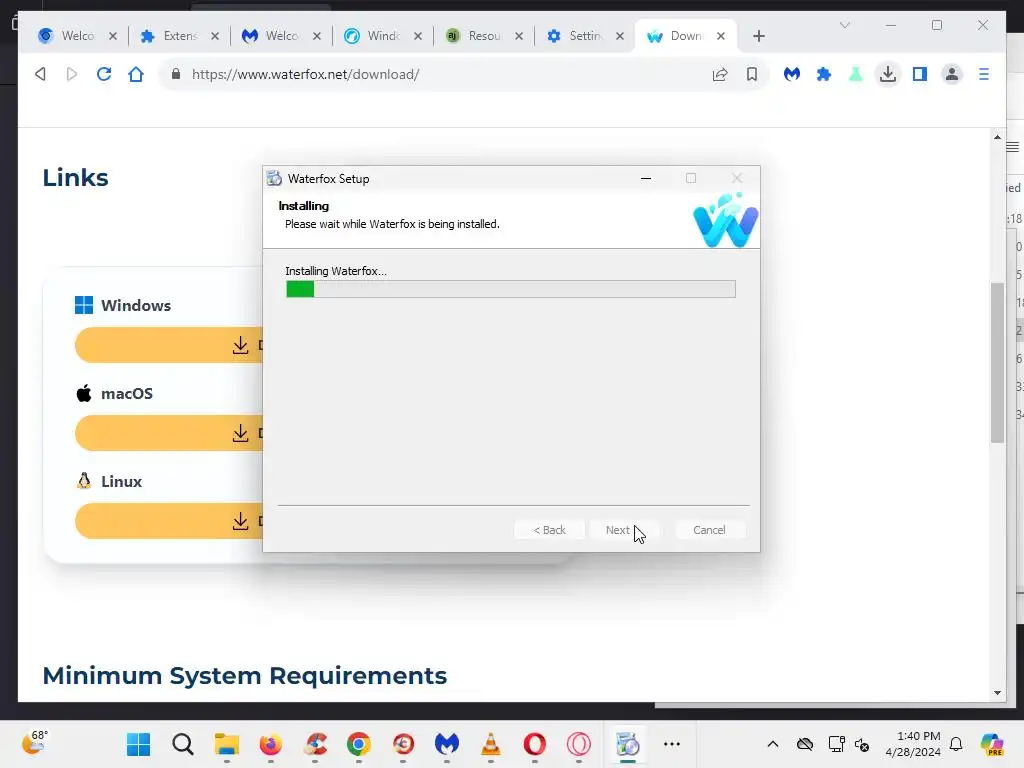The image size is (1024, 768).
Task: Open Malwarebytes from the taskbar
Action: click(447, 744)
